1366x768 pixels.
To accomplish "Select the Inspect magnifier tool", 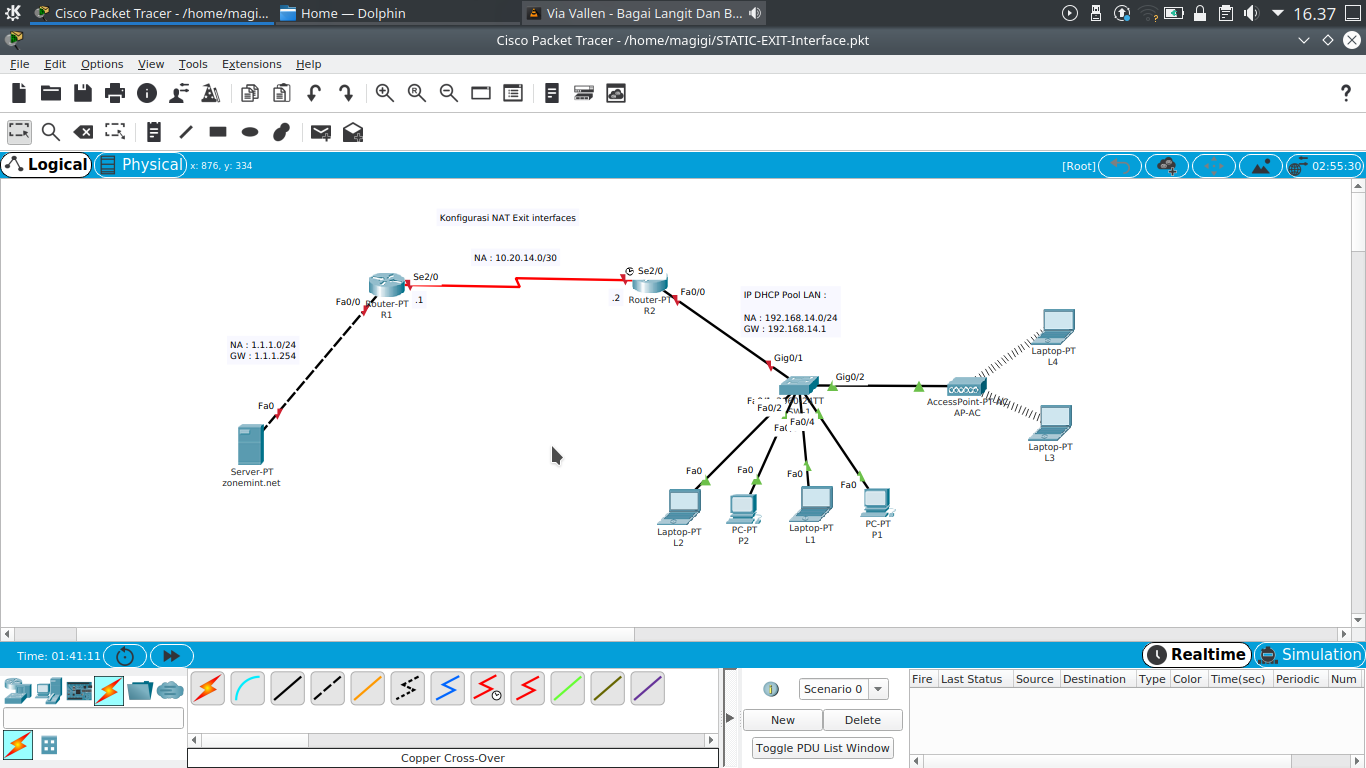I will click(x=51, y=131).
